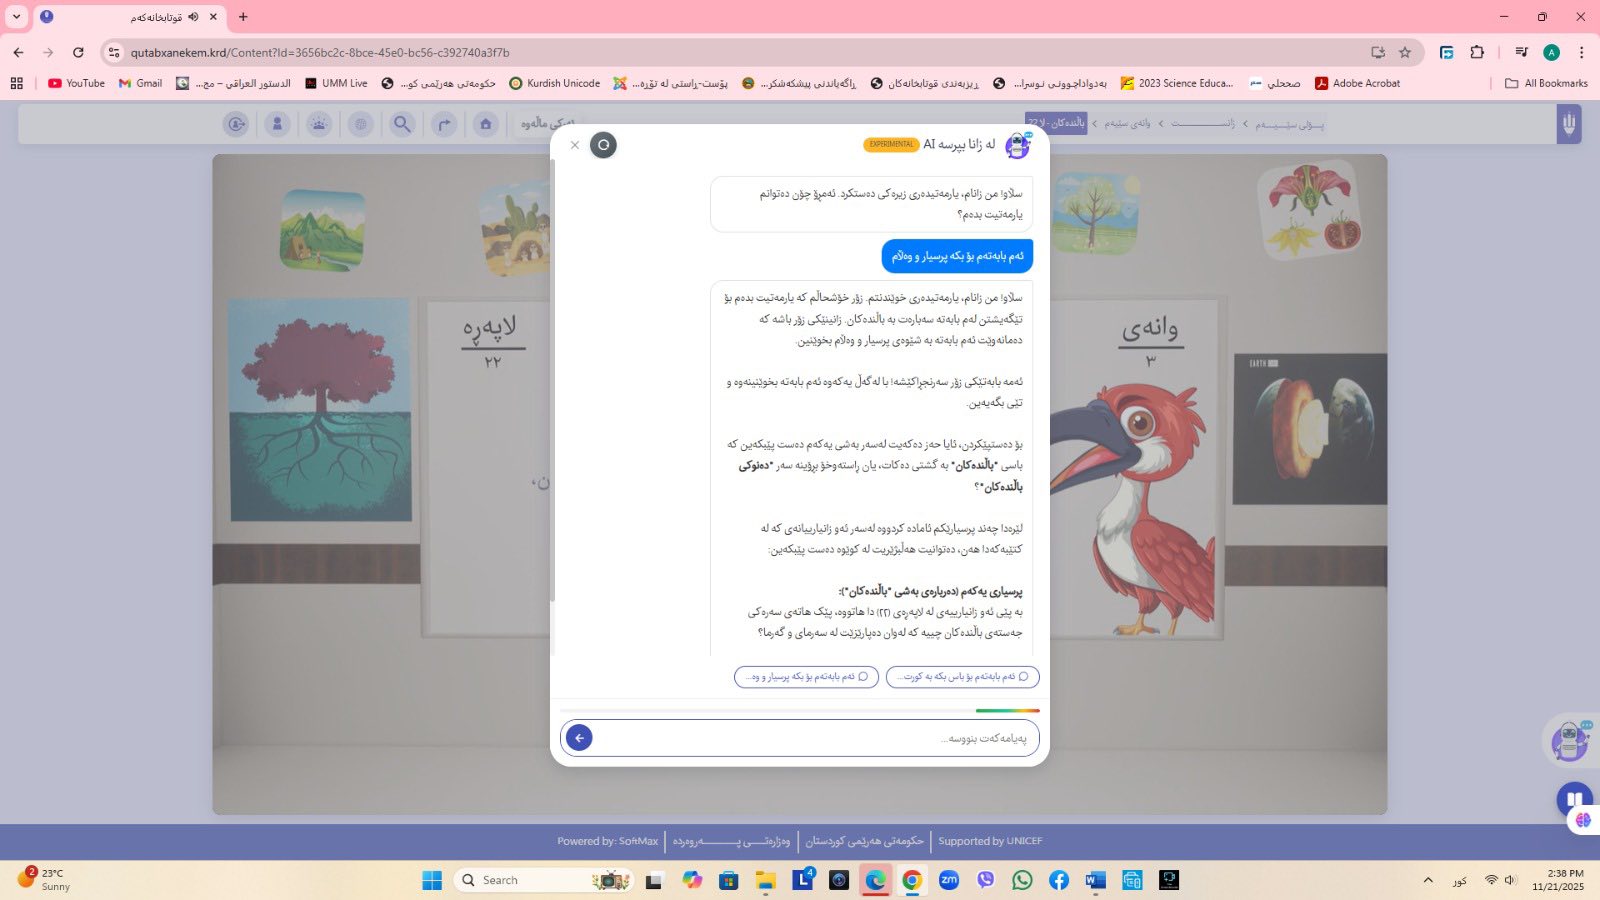Reset the AI conversation with refresh icon
Screen dimensions: 1600x900
point(603,145)
